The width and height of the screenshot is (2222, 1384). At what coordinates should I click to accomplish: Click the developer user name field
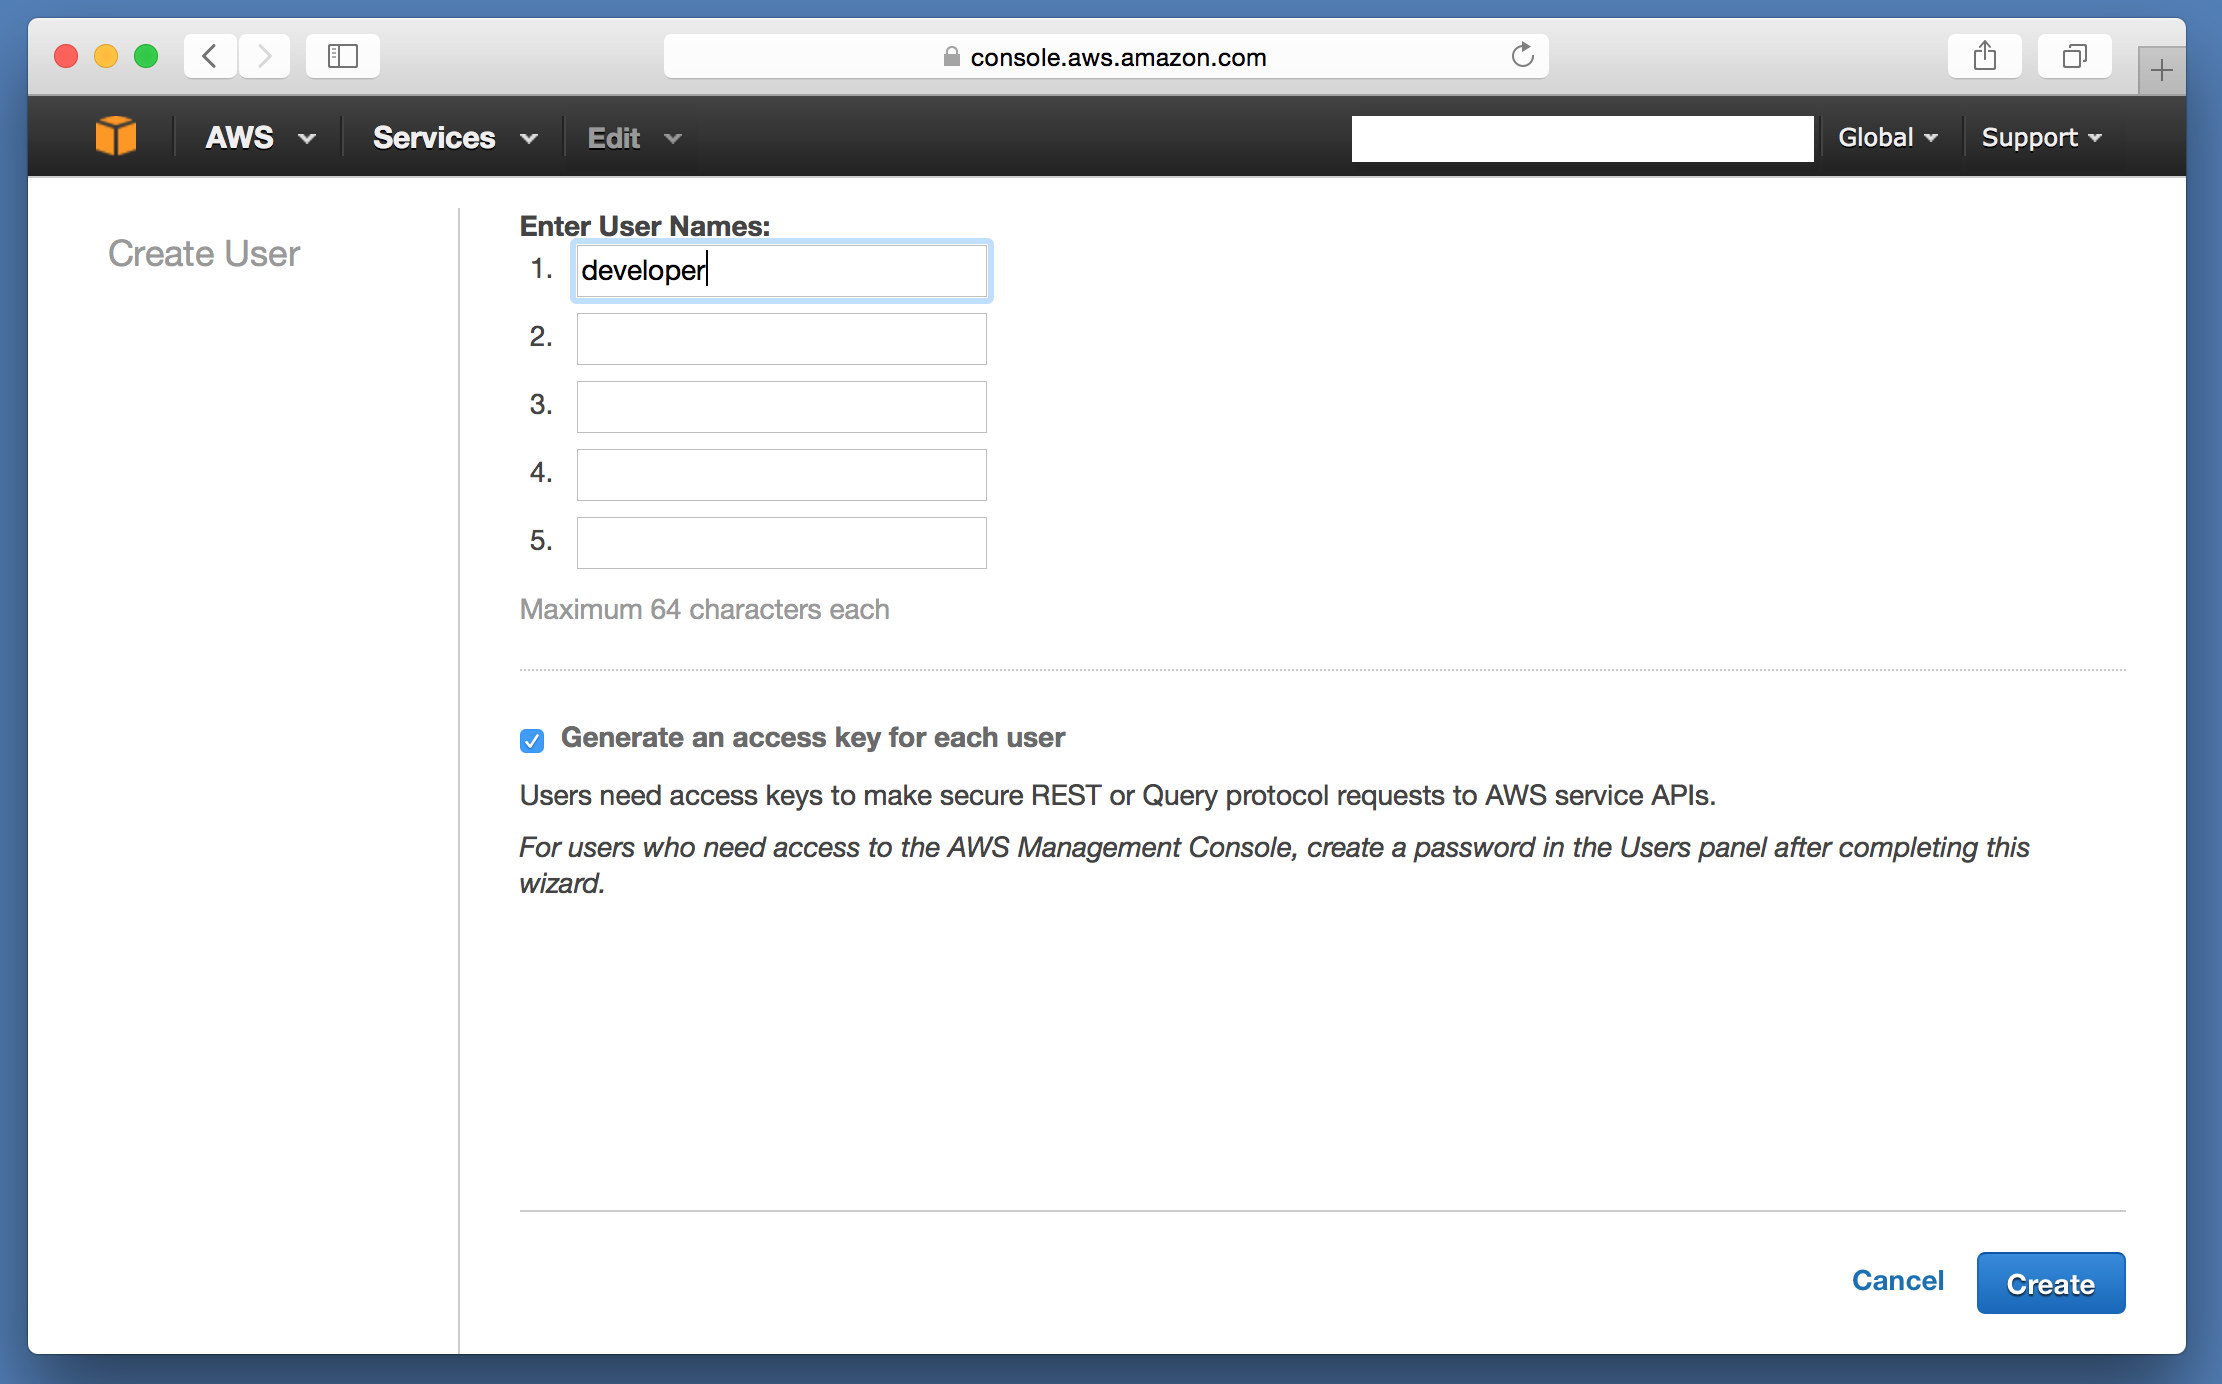781,271
